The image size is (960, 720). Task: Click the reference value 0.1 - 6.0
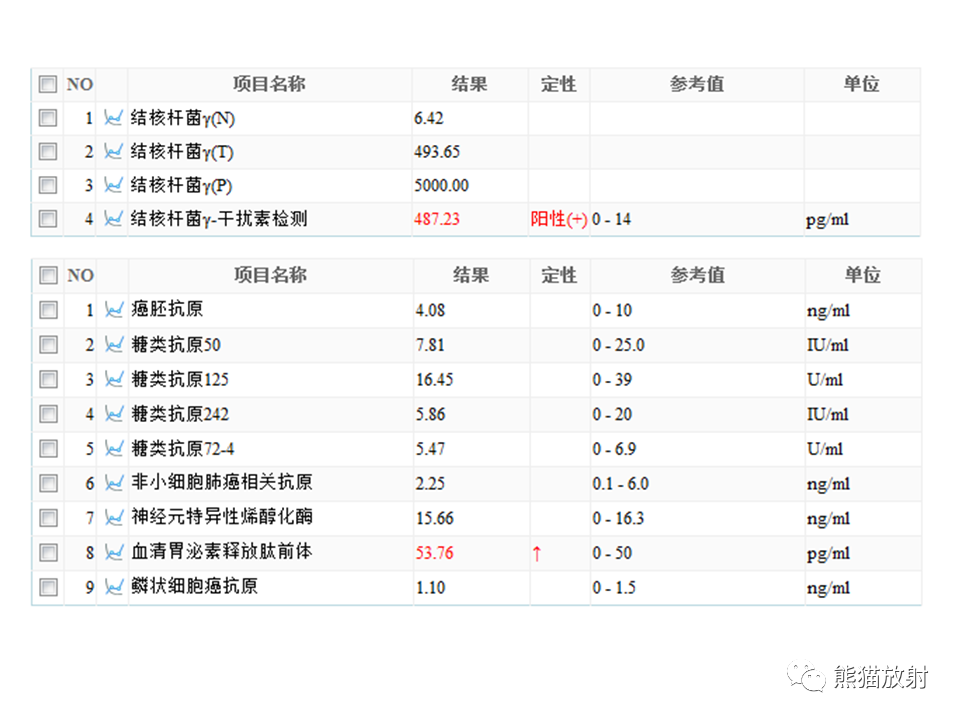621,484
